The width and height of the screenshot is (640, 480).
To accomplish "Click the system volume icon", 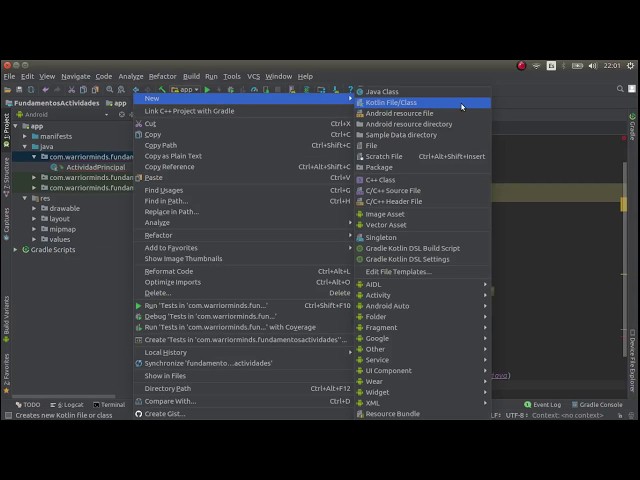I will [x=593, y=66].
